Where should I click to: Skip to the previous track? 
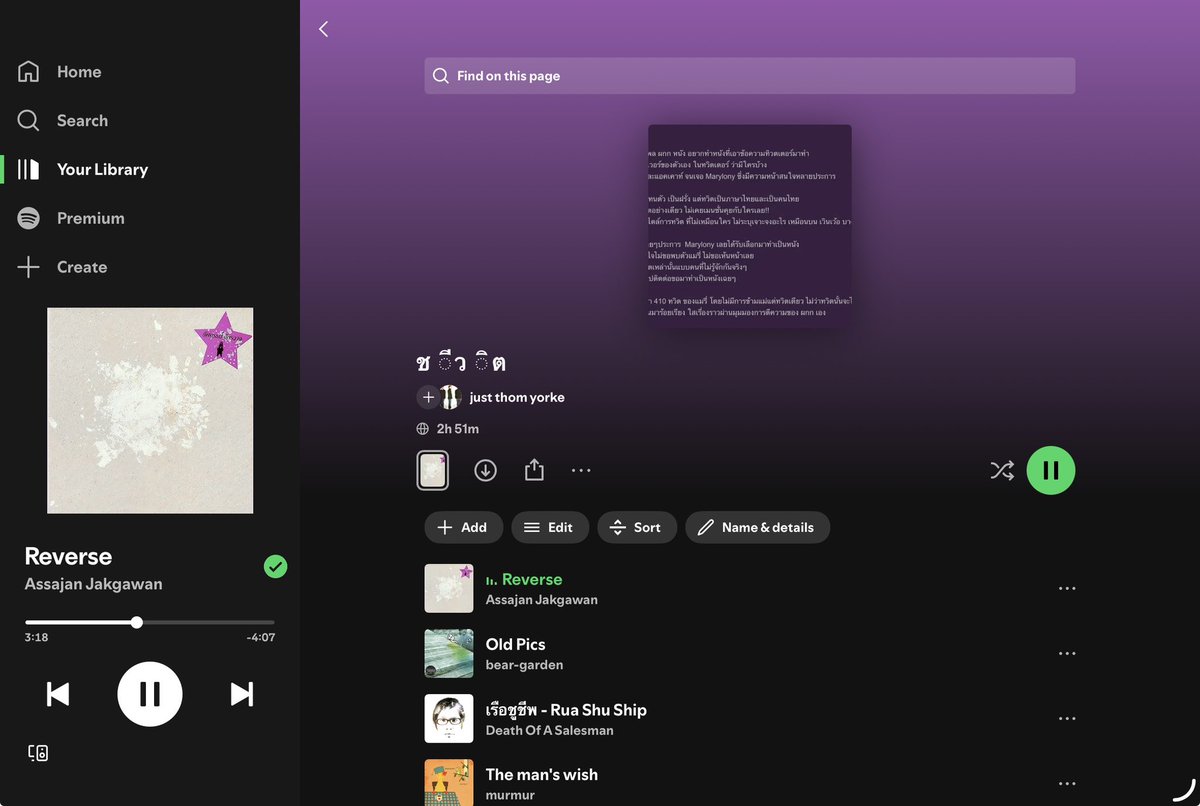tap(58, 694)
